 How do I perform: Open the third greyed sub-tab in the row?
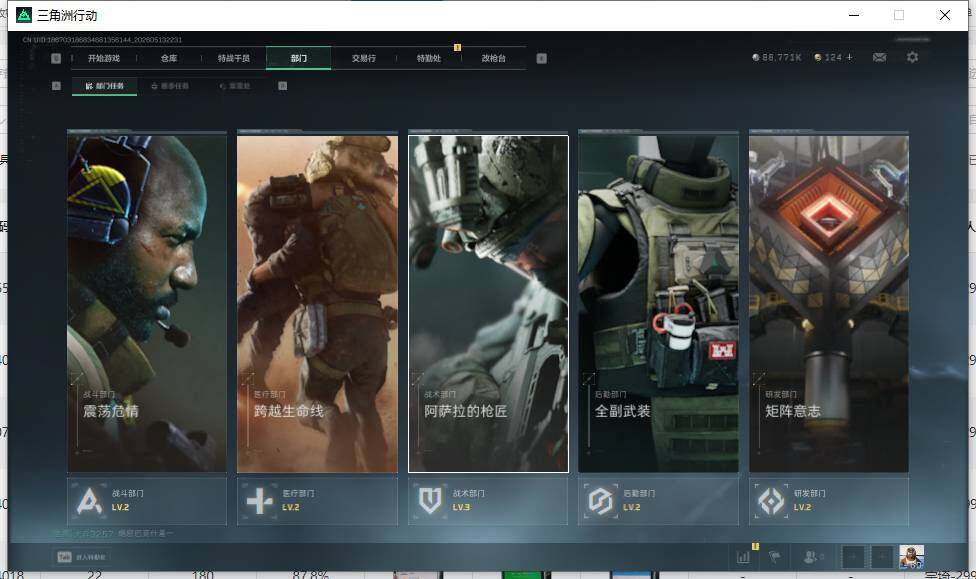pos(235,86)
